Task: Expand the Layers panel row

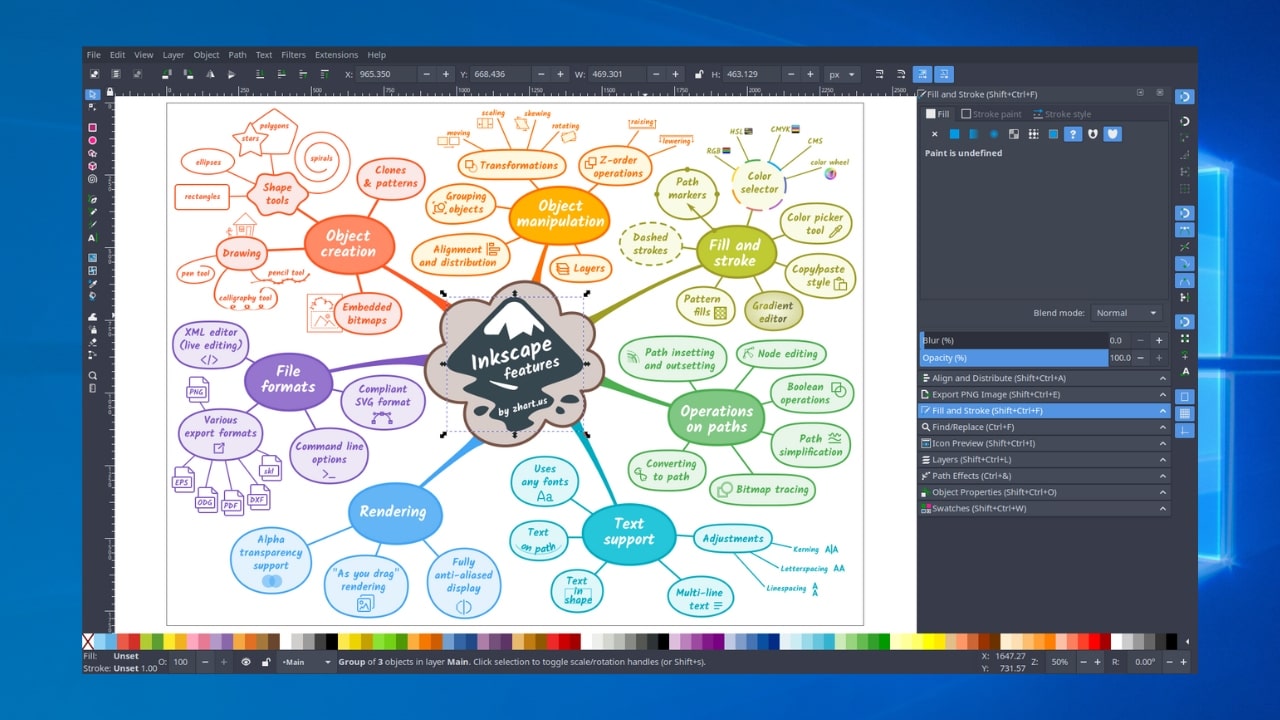Action: (1043, 459)
